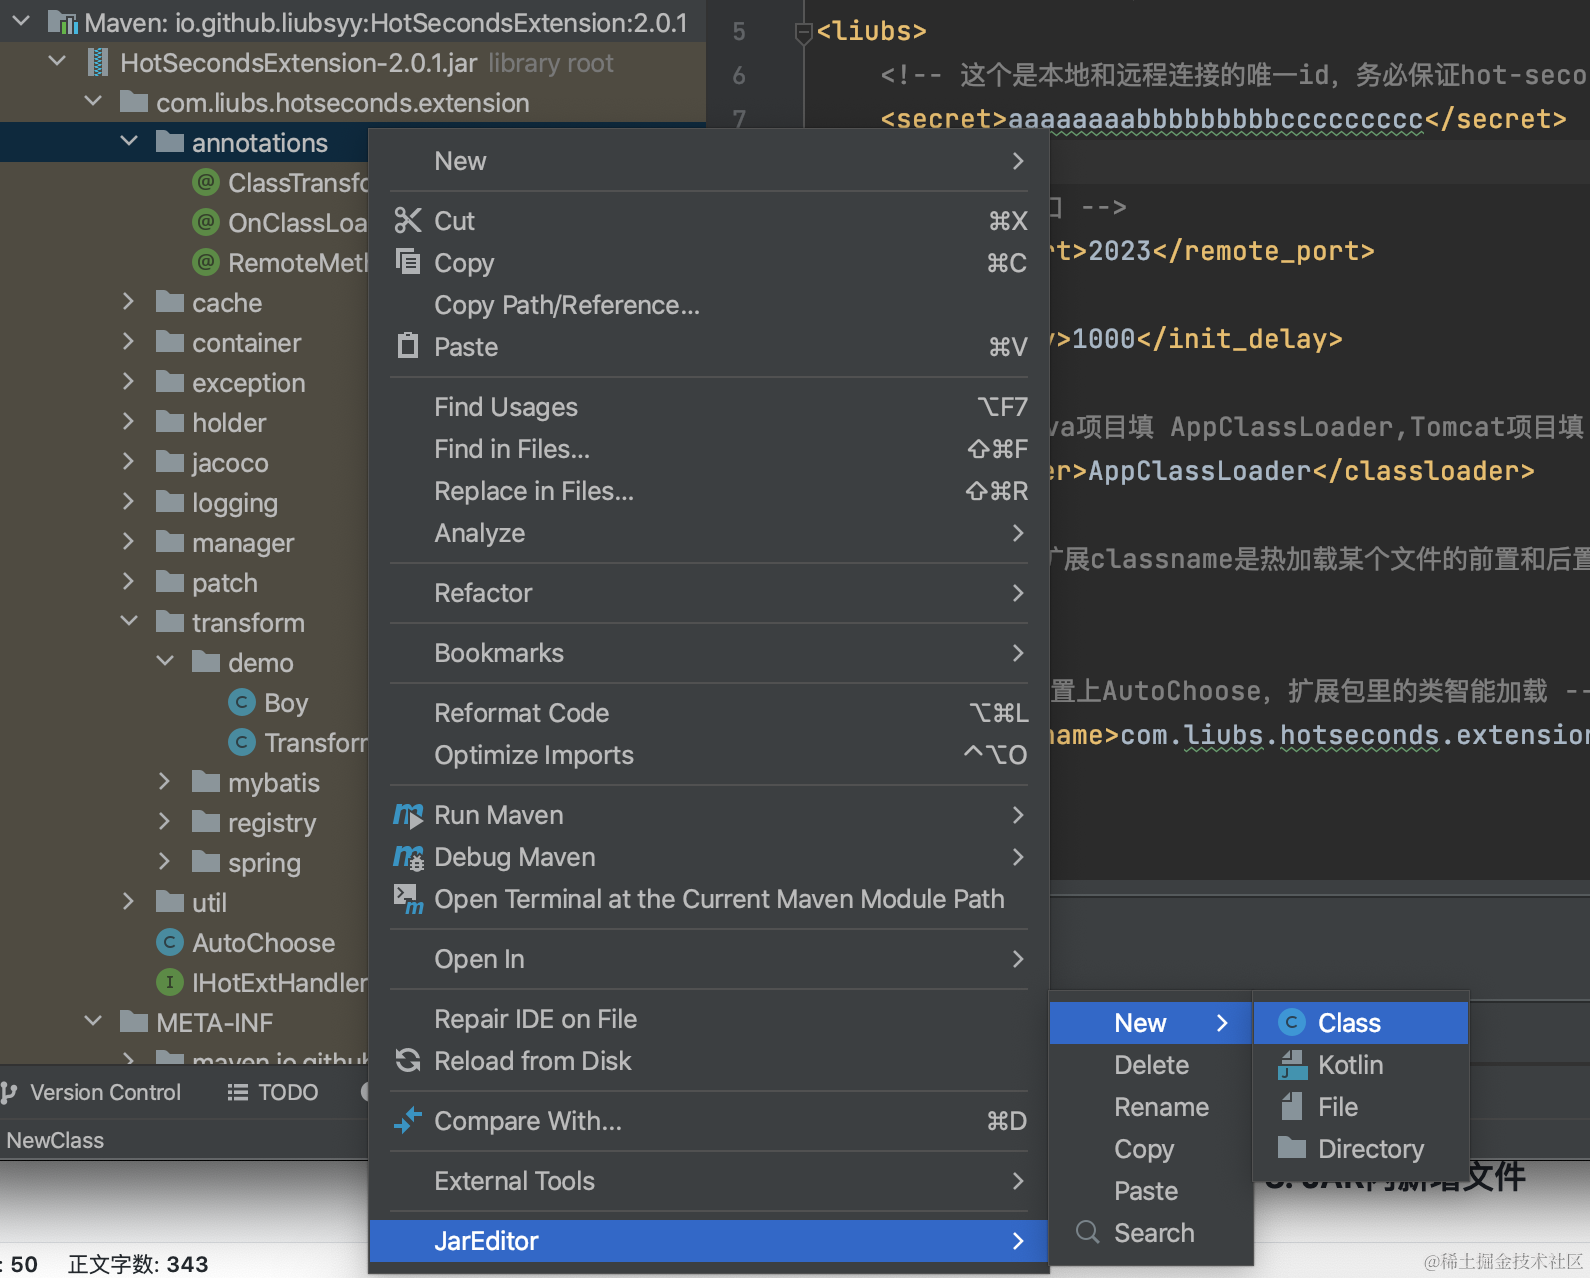Expand the cache folder
Viewport: 1590px width, 1278px height.
click(128, 301)
